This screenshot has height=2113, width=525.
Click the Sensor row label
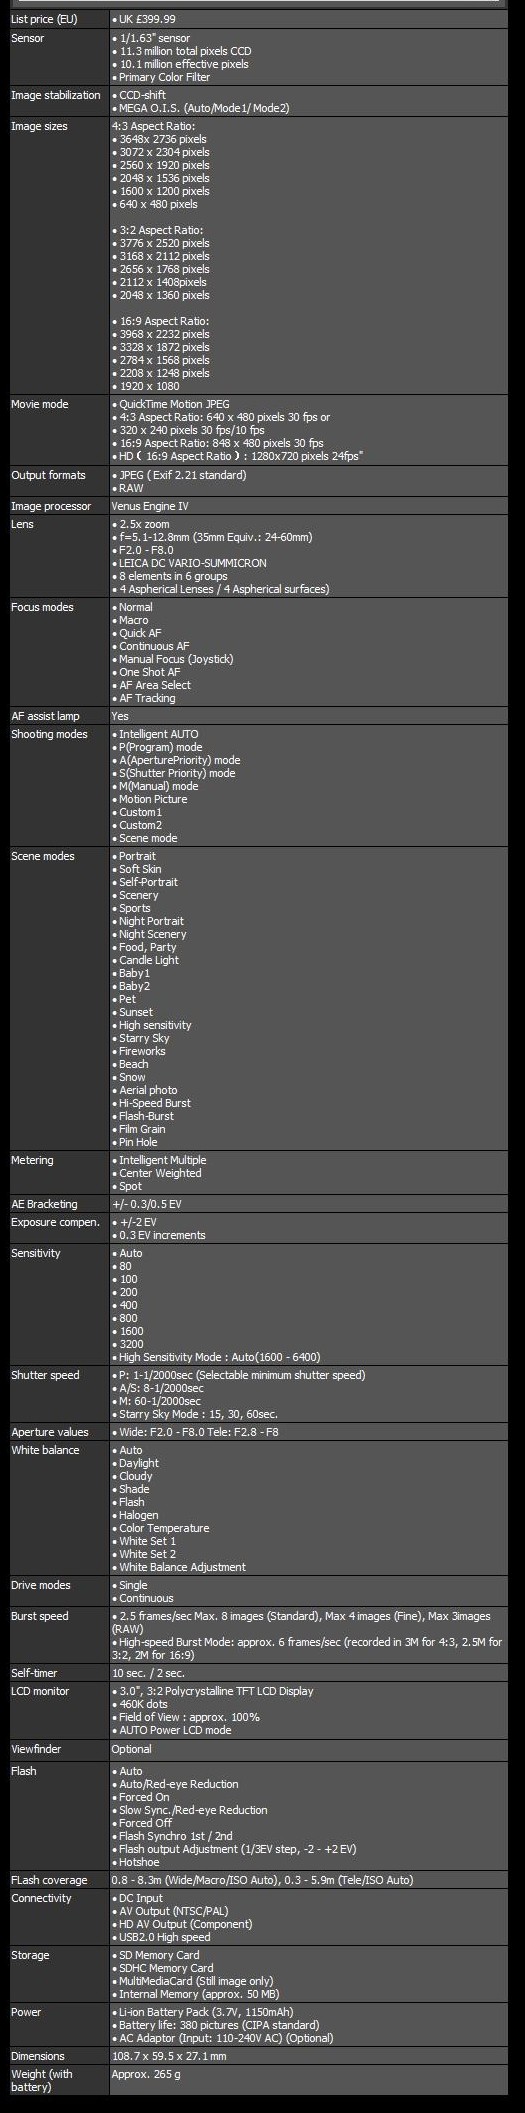28,38
